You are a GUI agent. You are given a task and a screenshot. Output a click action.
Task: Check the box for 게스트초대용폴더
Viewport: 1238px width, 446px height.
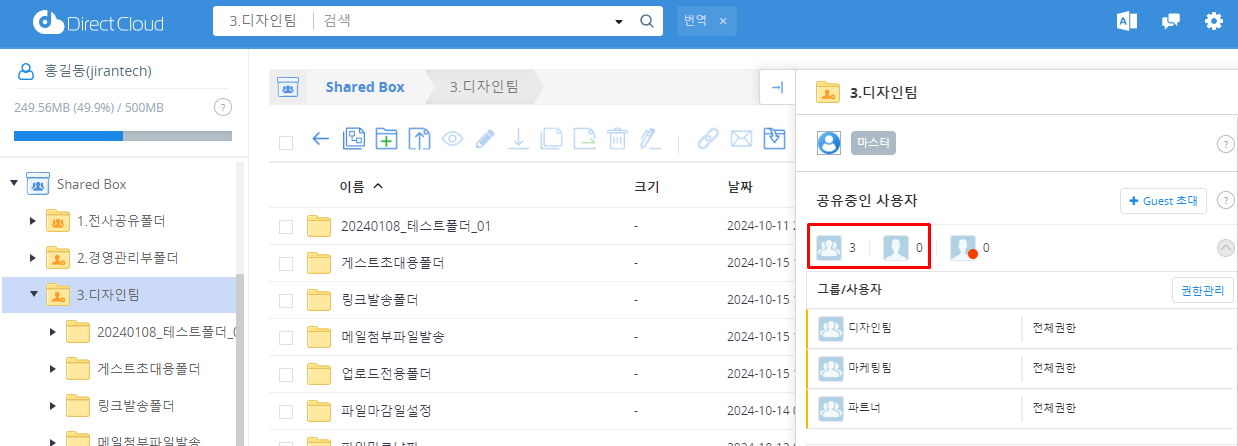(286, 264)
